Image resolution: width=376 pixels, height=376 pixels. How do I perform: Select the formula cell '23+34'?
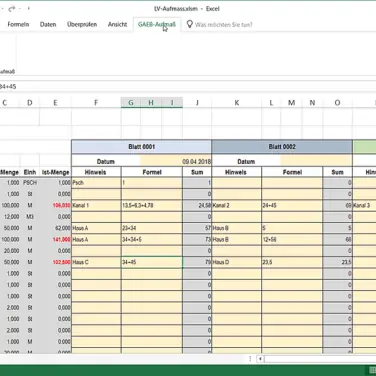[152, 228]
